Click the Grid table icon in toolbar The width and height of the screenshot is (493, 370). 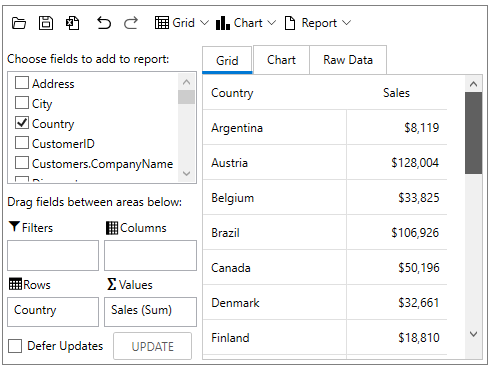(162, 23)
